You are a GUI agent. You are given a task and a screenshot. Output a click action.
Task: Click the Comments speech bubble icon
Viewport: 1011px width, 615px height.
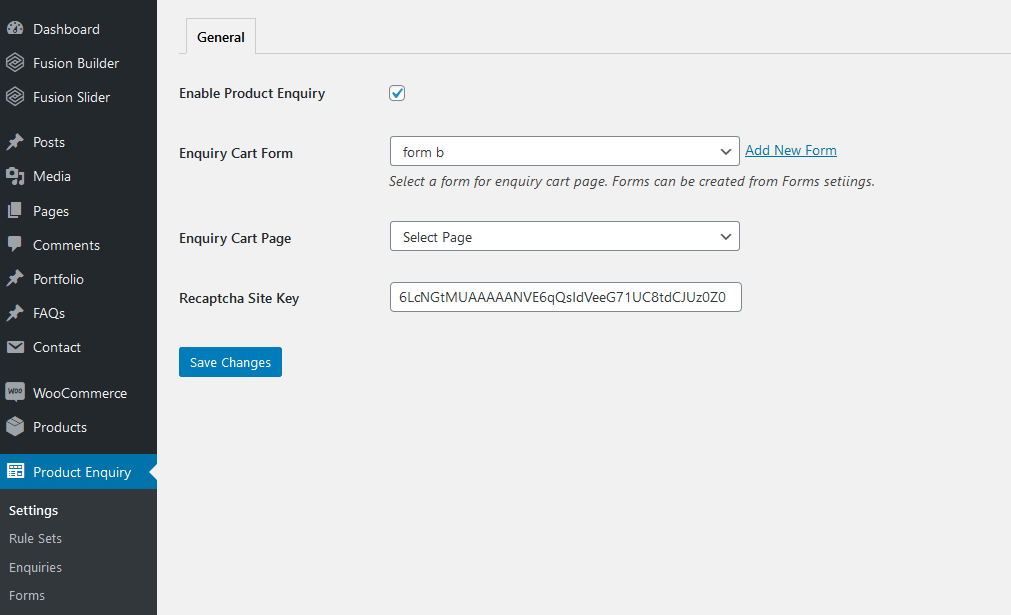[15, 244]
